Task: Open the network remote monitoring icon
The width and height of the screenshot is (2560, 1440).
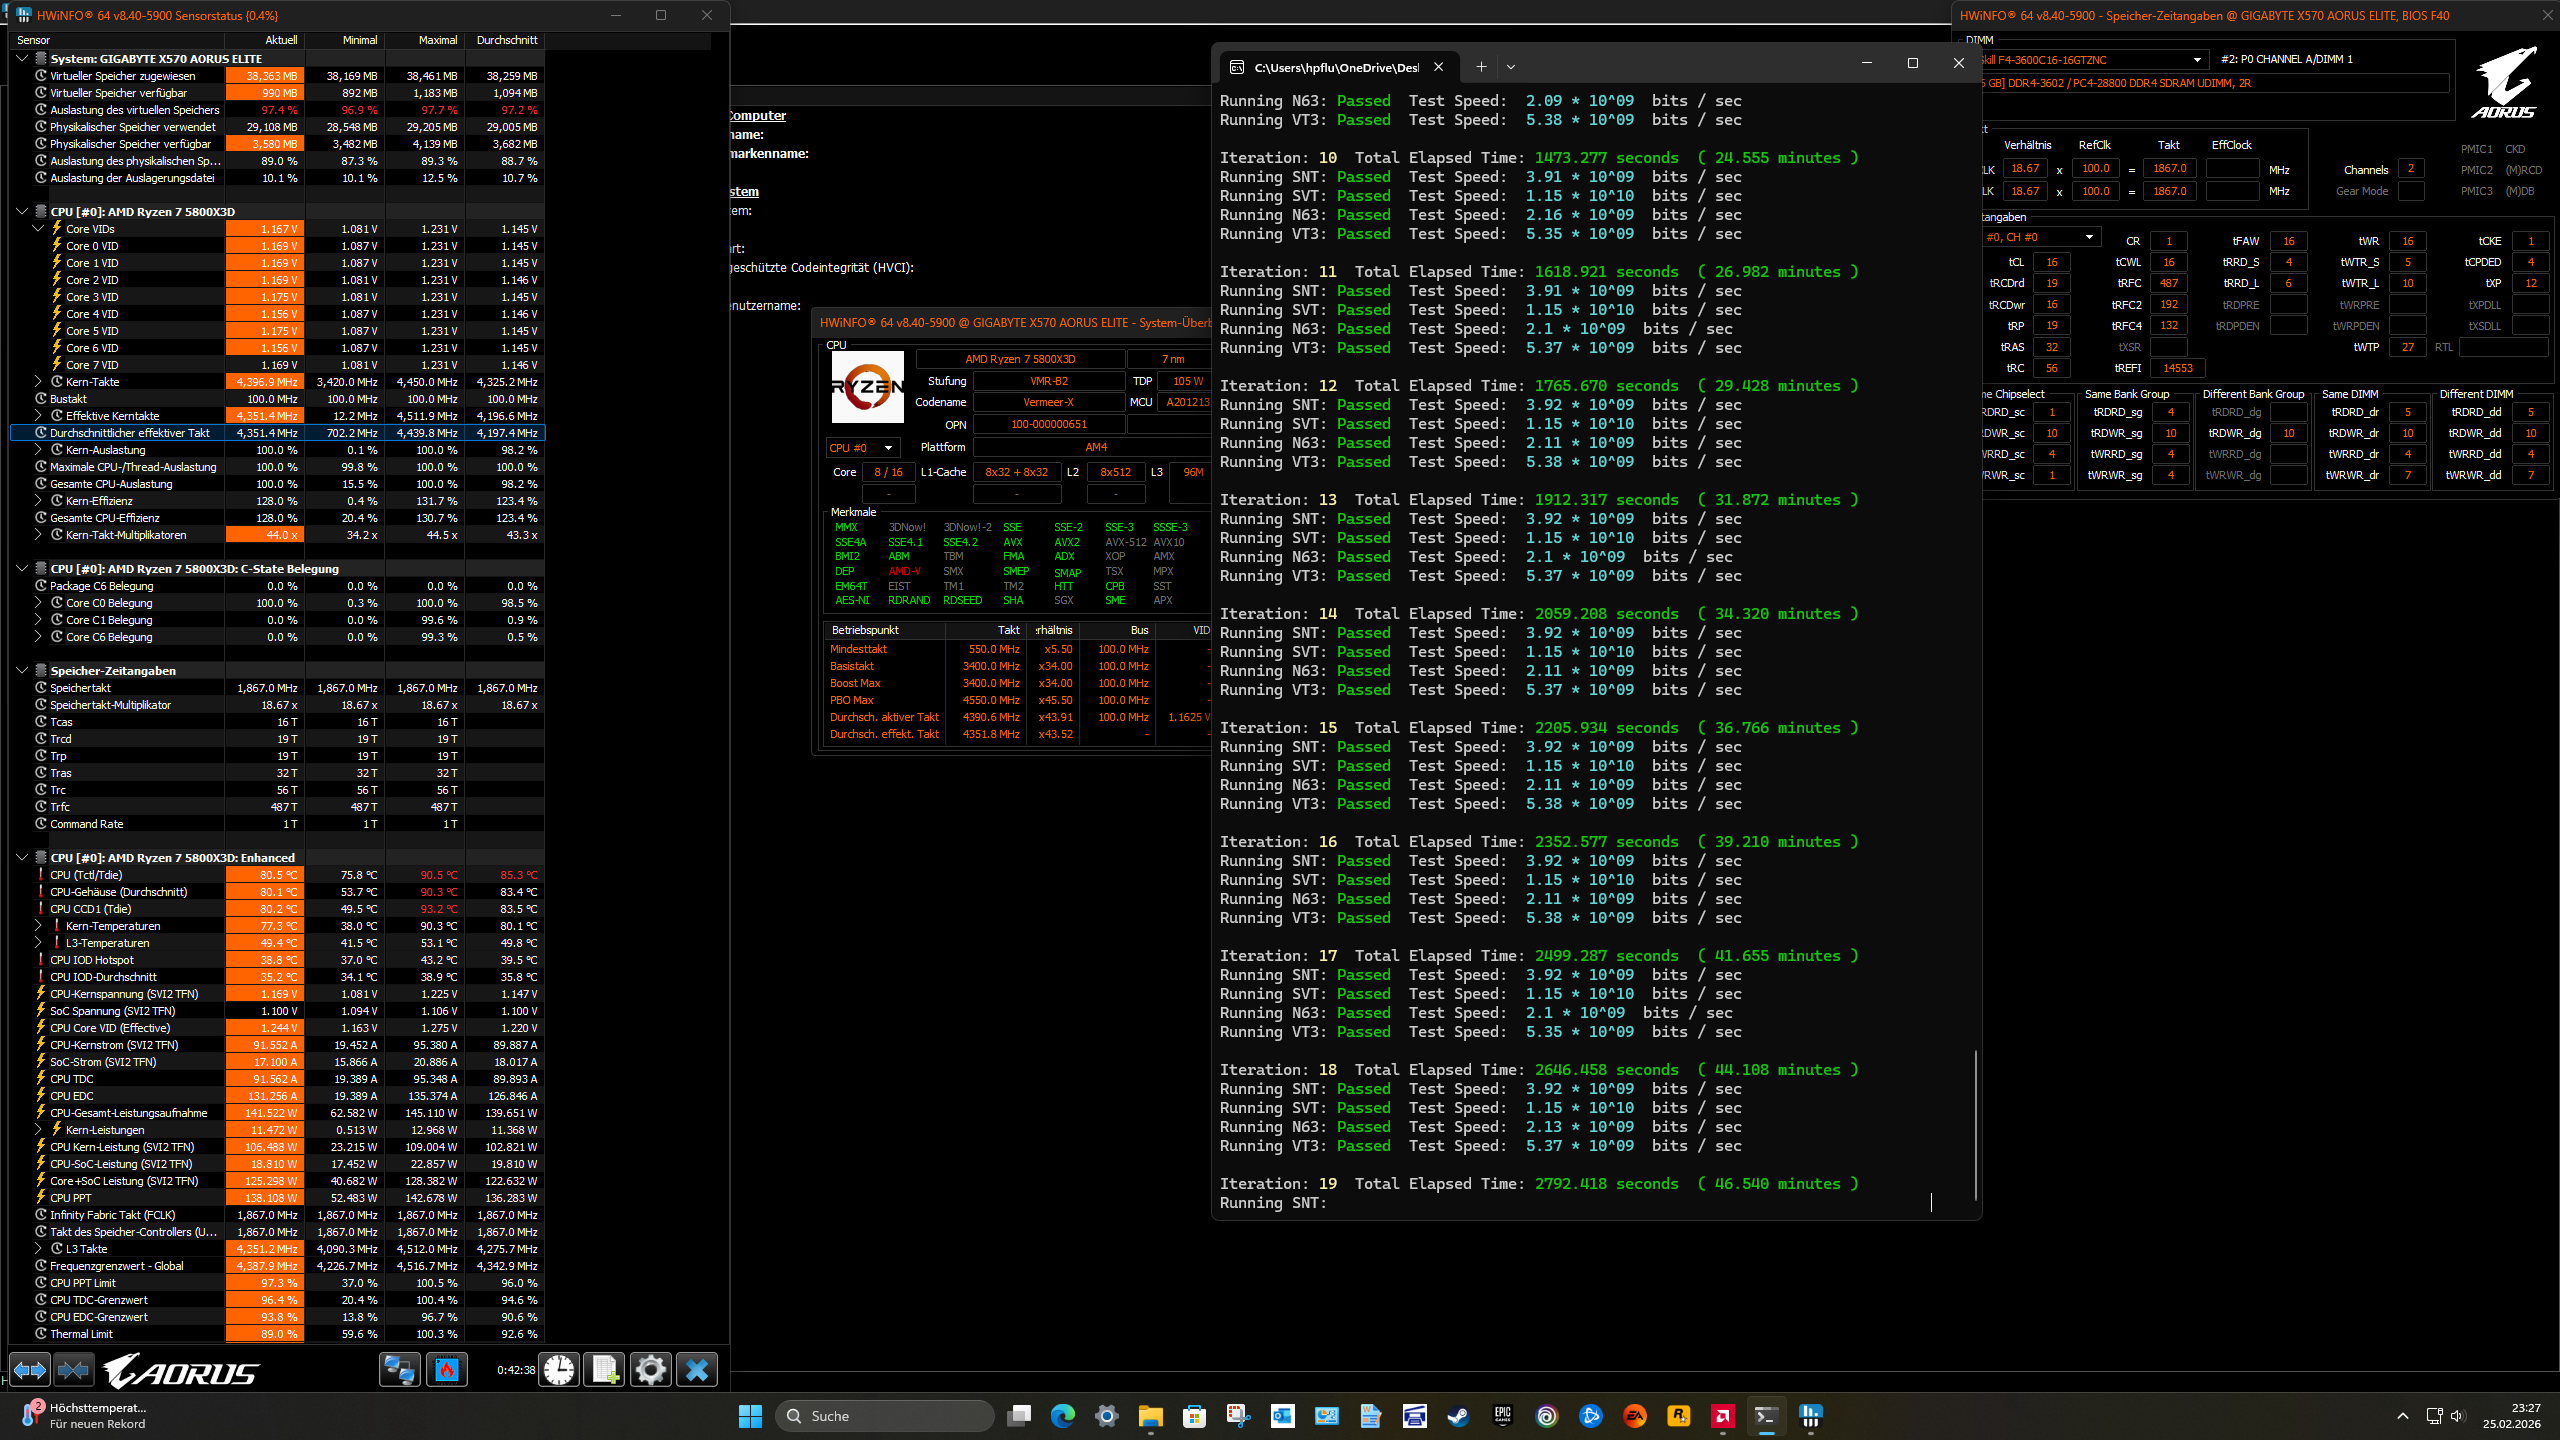Action: click(399, 1369)
